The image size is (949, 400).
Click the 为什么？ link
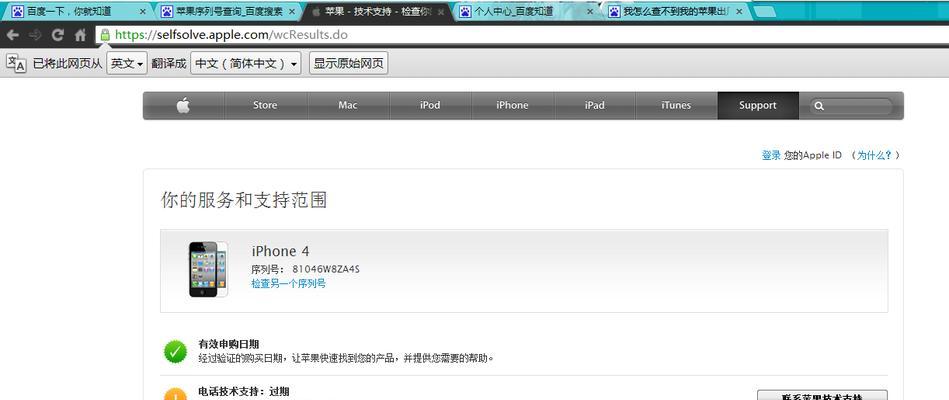click(875, 156)
